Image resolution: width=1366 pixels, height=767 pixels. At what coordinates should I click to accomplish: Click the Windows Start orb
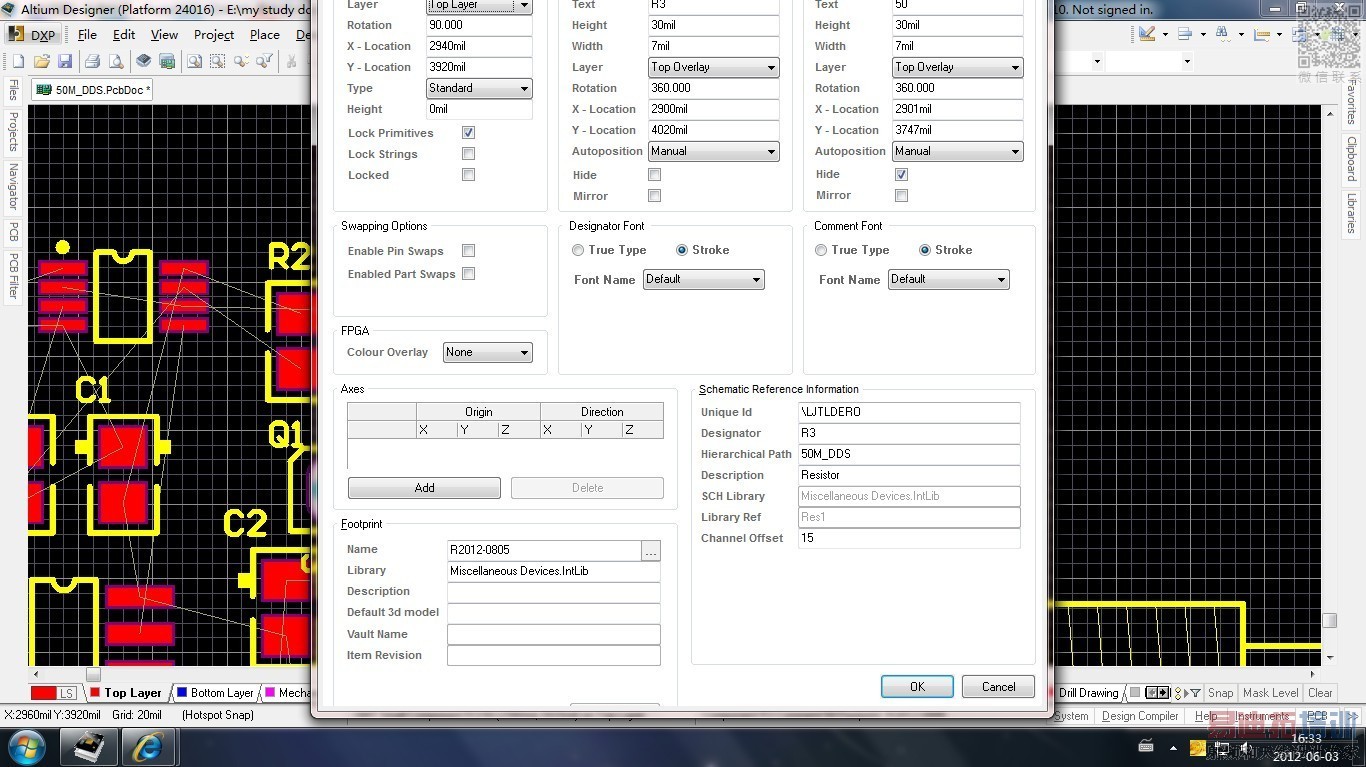tap(26, 747)
